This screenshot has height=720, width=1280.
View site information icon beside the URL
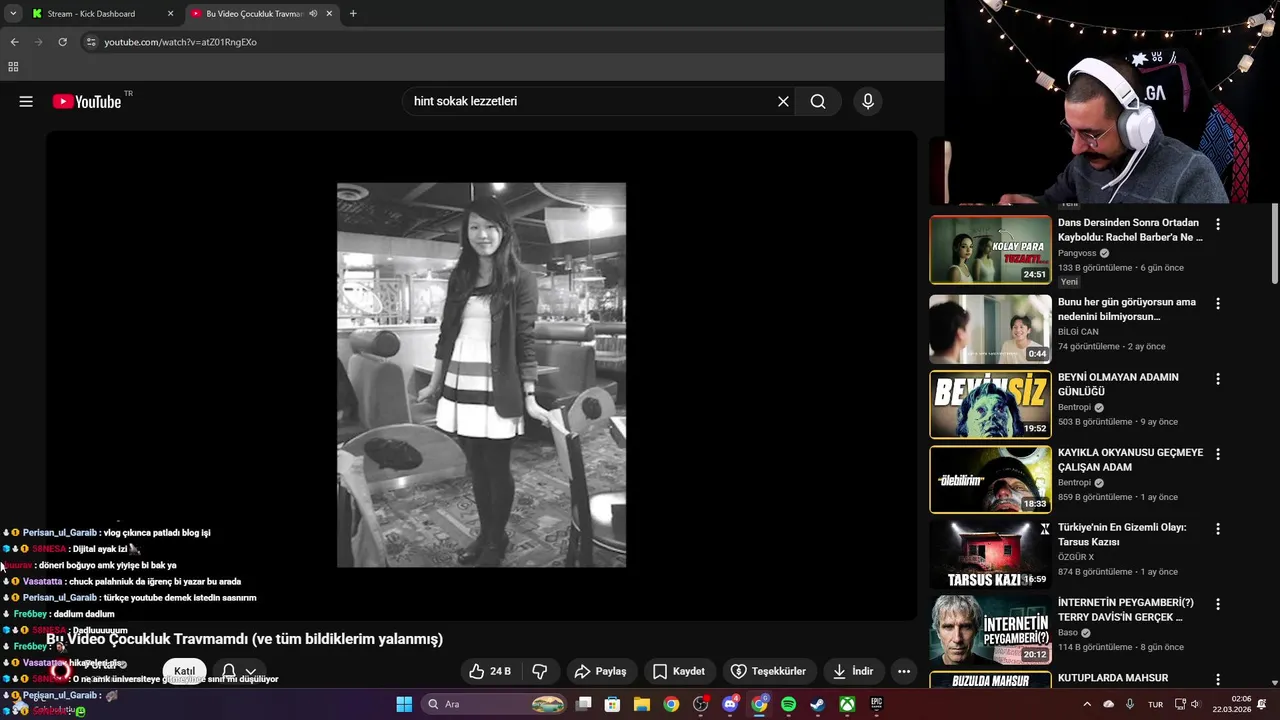point(91,42)
